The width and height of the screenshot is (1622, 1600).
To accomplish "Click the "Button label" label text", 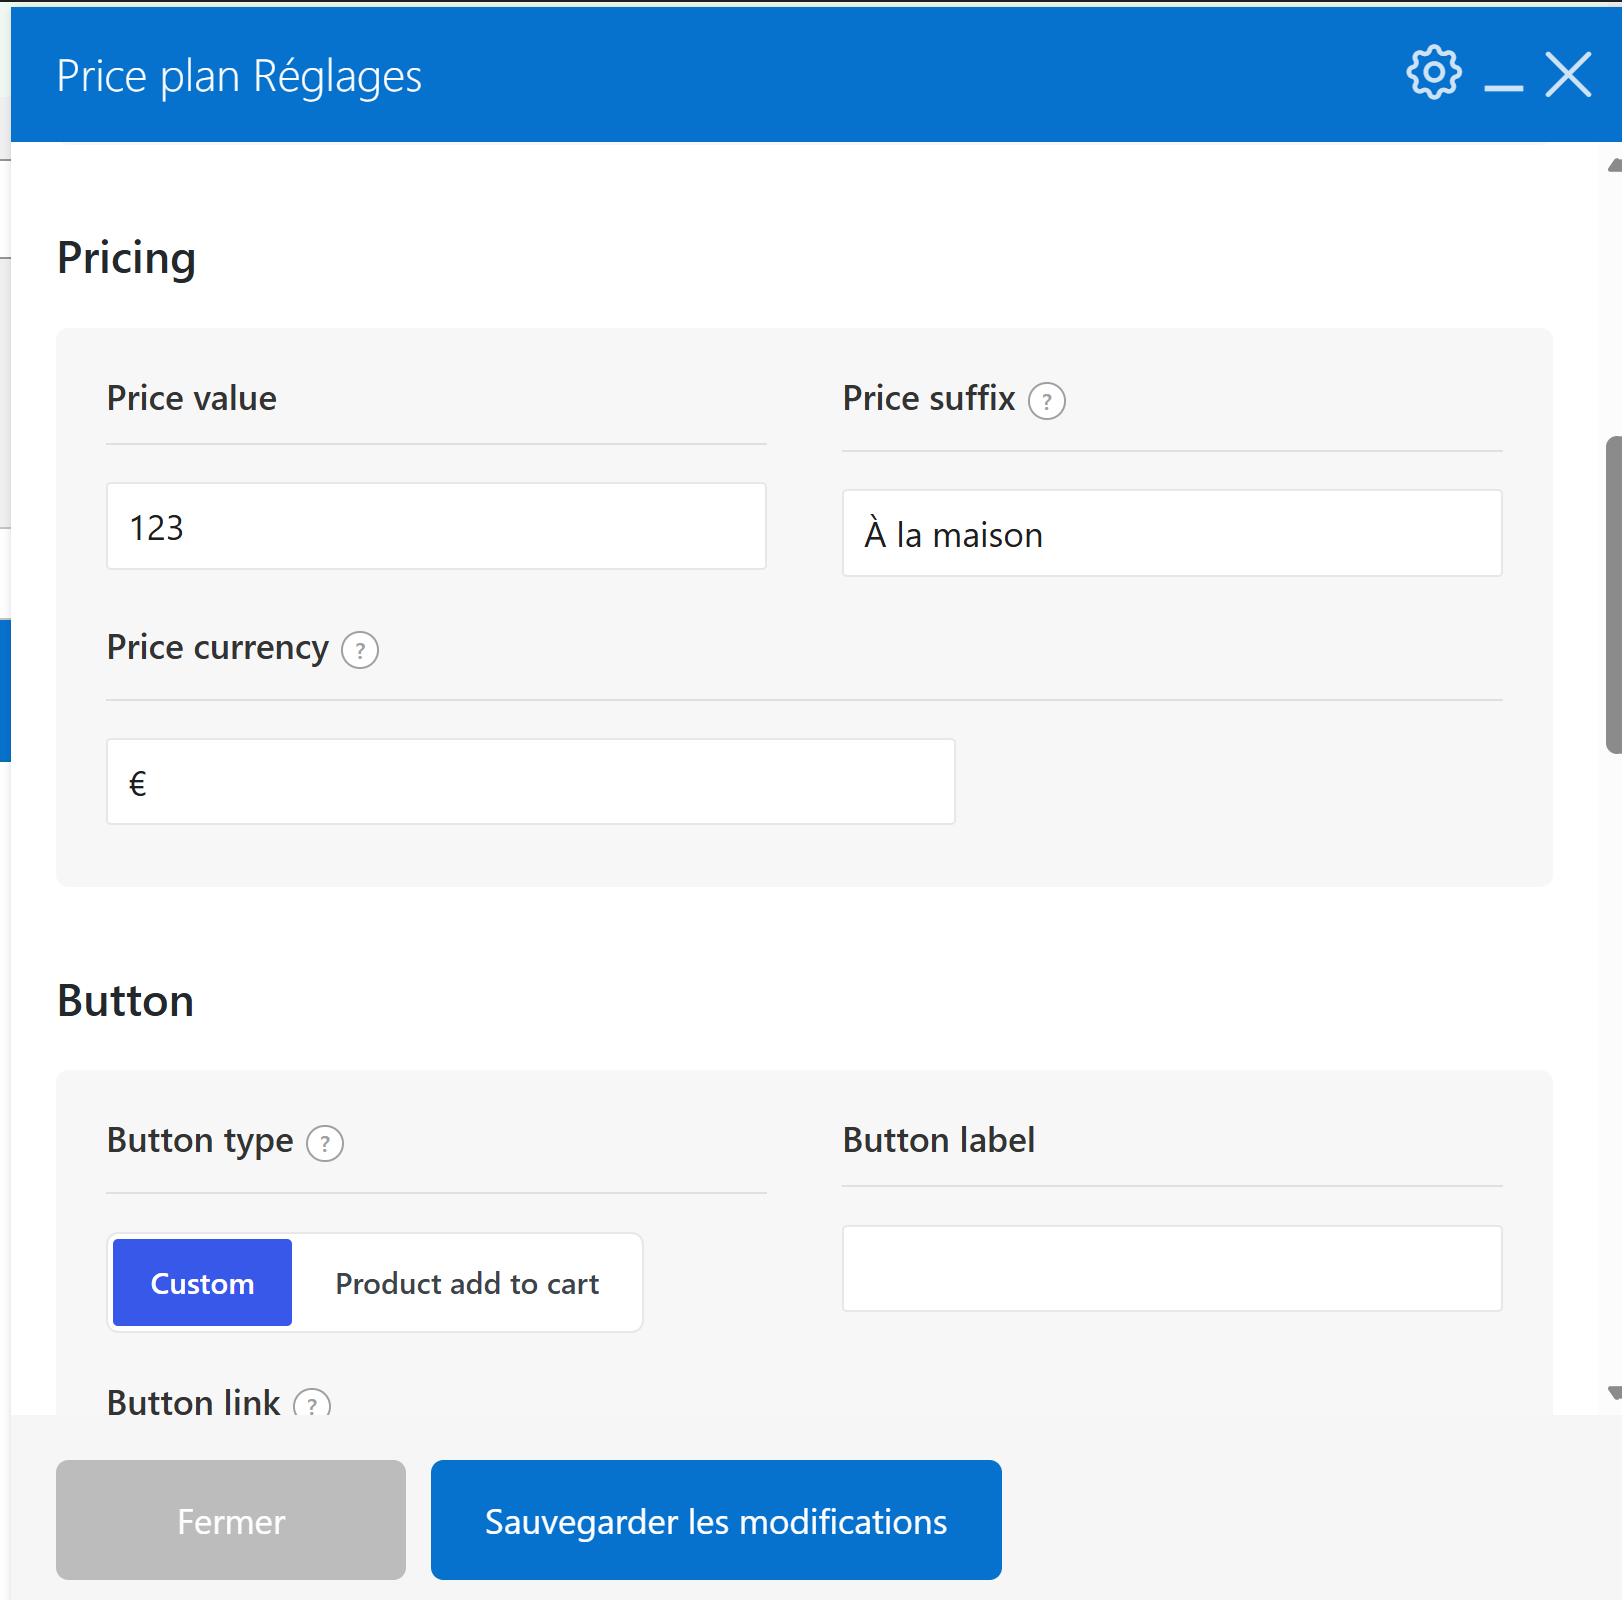I will (x=939, y=1140).
